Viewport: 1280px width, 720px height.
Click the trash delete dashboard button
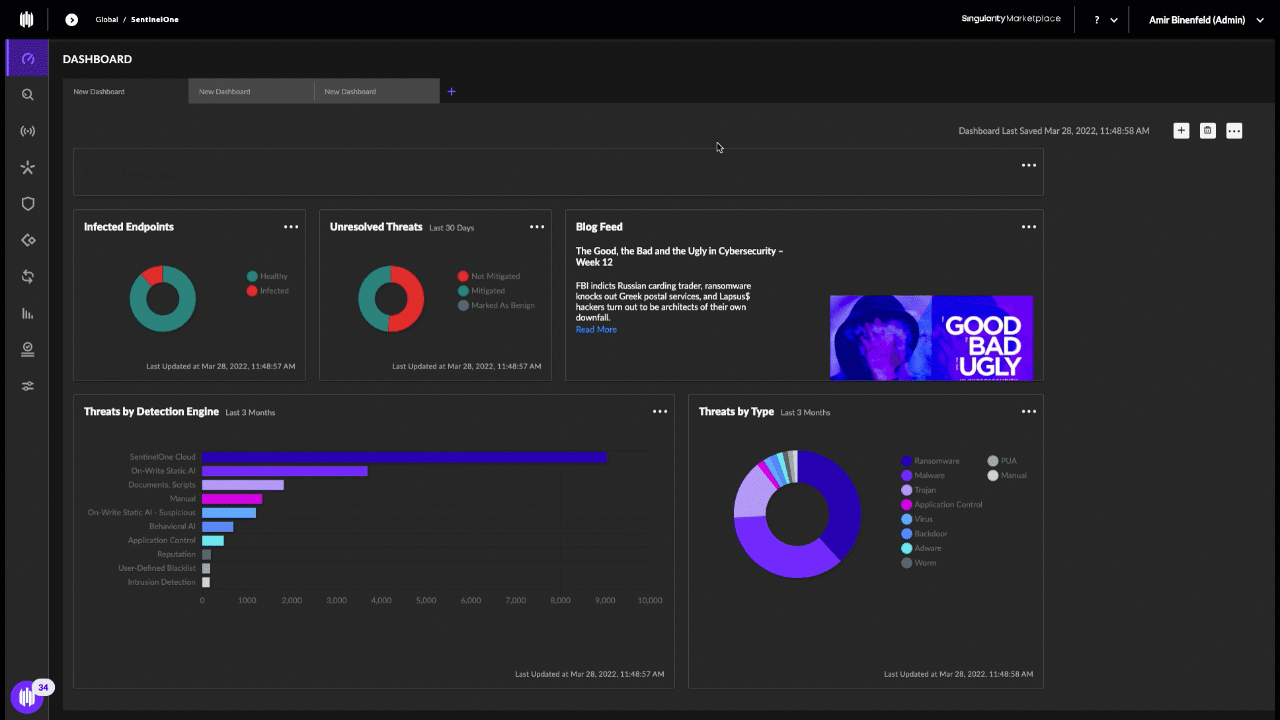(x=1207, y=131)
